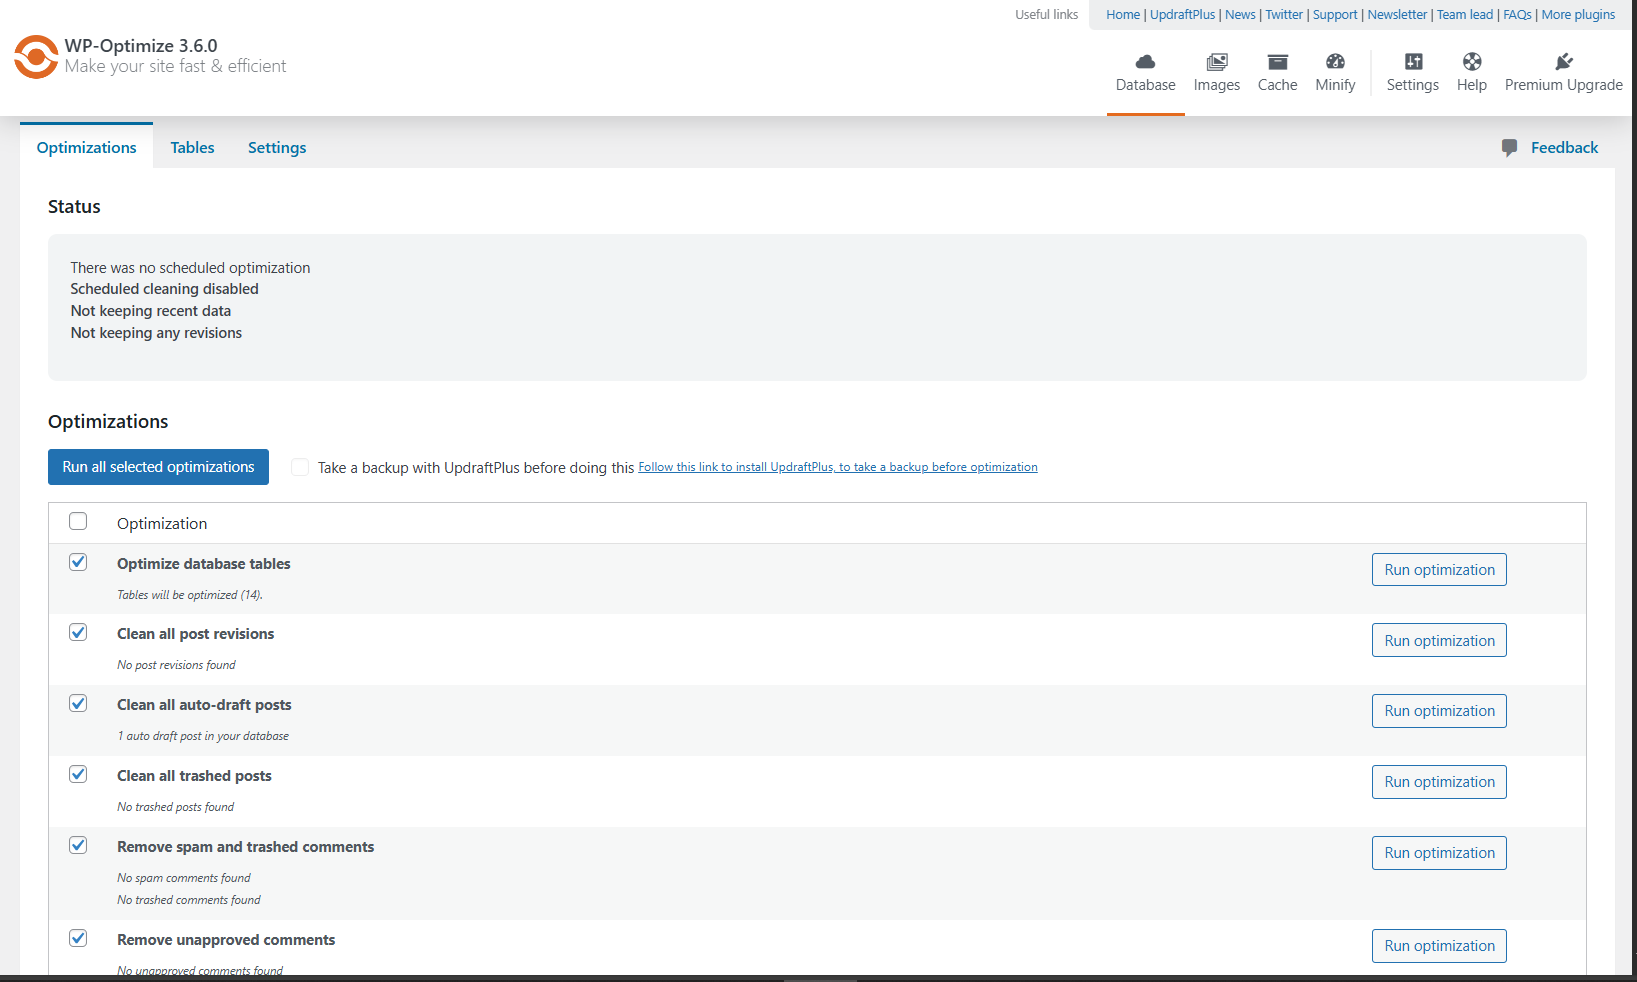The image size is (1637, 982).
Task: Switch to the Settings sub-tab
Action: (x=277, y=147)
